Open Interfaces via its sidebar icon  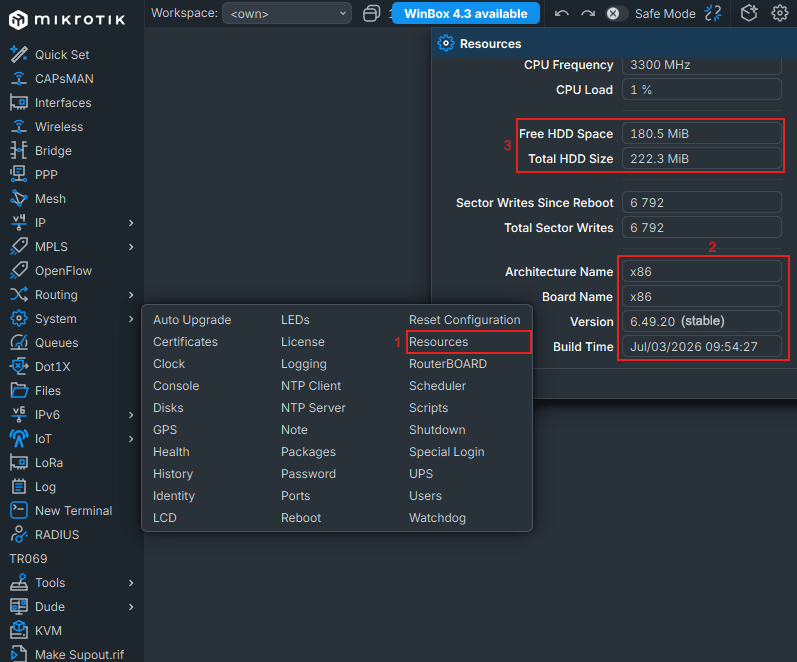[x=19, y=102]
